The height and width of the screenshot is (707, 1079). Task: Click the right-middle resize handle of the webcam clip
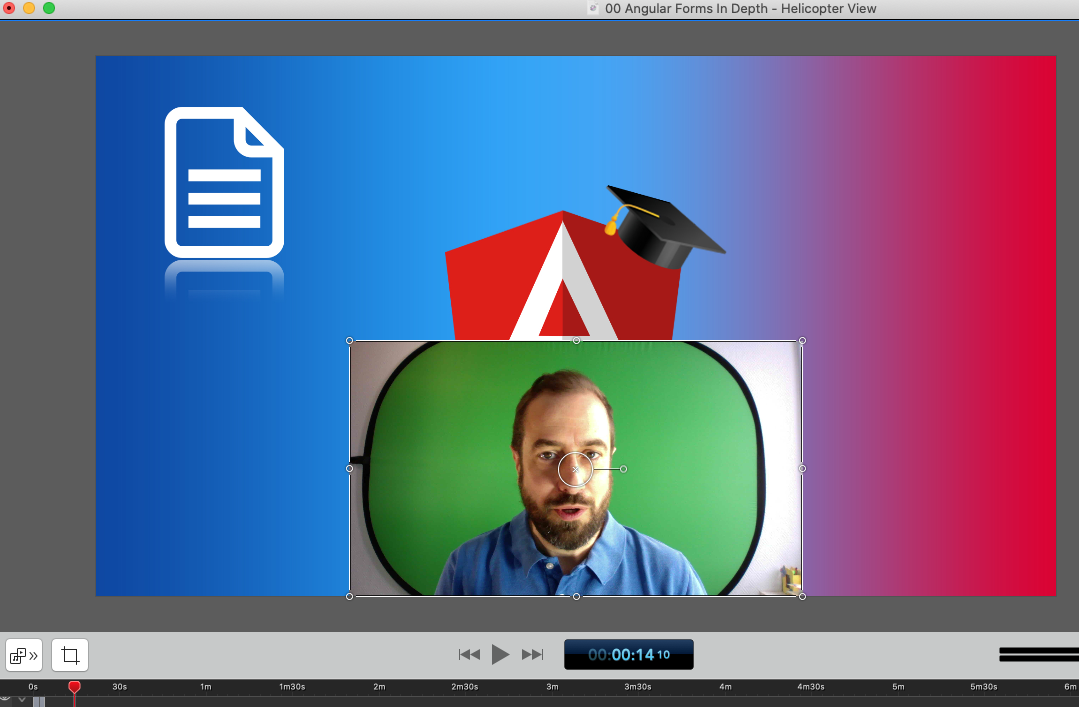[x=802, y=469]
